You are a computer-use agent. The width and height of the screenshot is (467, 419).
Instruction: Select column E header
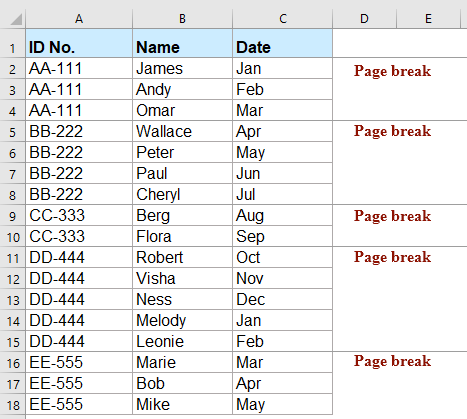tap(428, 19)
